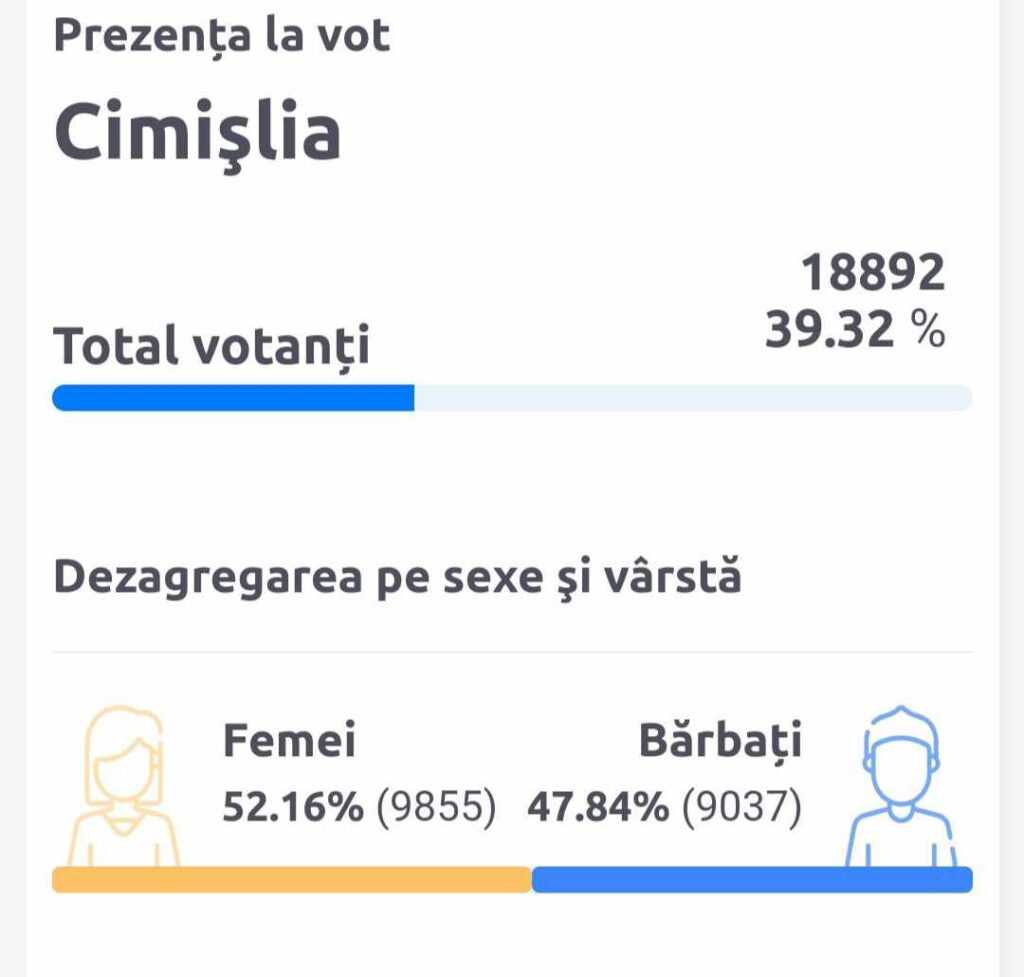Click the blue Bărbați share bar
The width and height of the screenshot is (1024, 977).
pyautogui.click(x=752, y=880)
